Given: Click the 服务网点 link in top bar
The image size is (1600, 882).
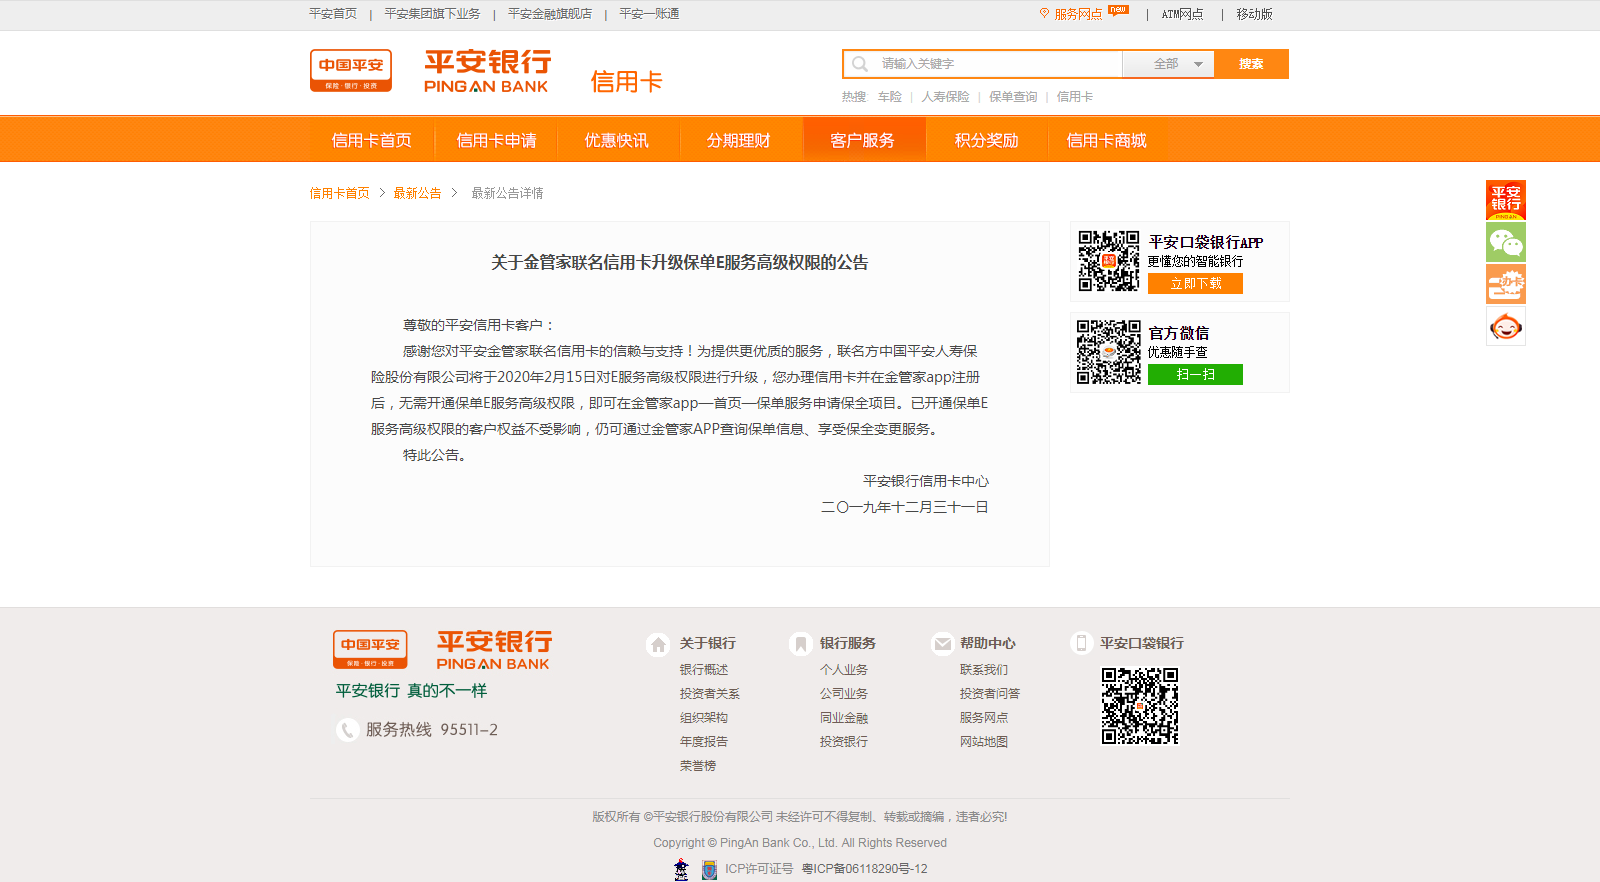Looking at the screenshot, I should (1078, 14).
